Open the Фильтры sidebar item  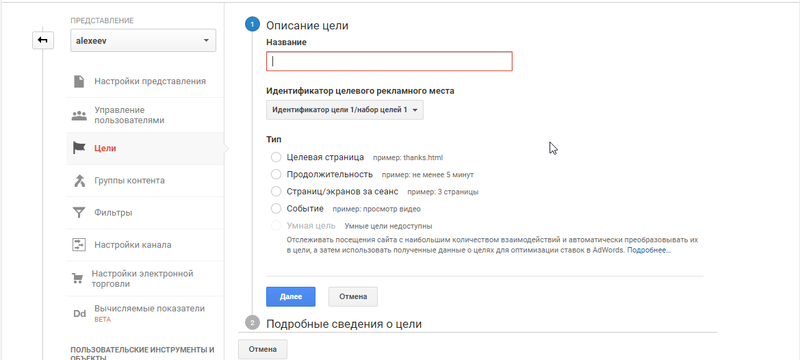(x=145, y=213)
